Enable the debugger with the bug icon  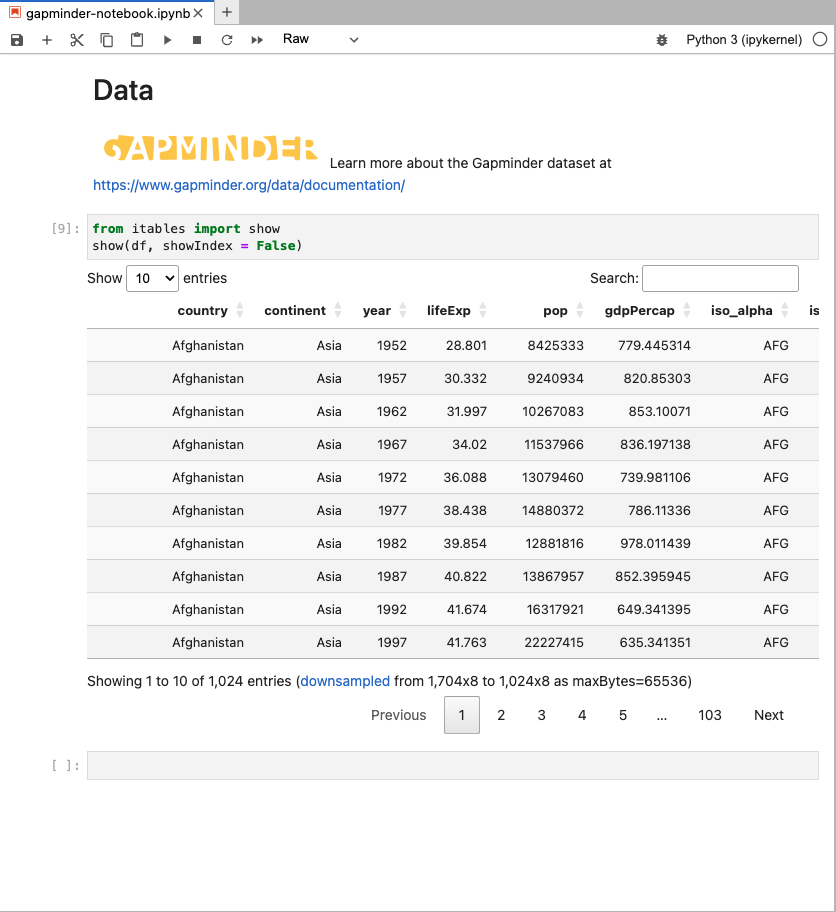pos(662,40)
